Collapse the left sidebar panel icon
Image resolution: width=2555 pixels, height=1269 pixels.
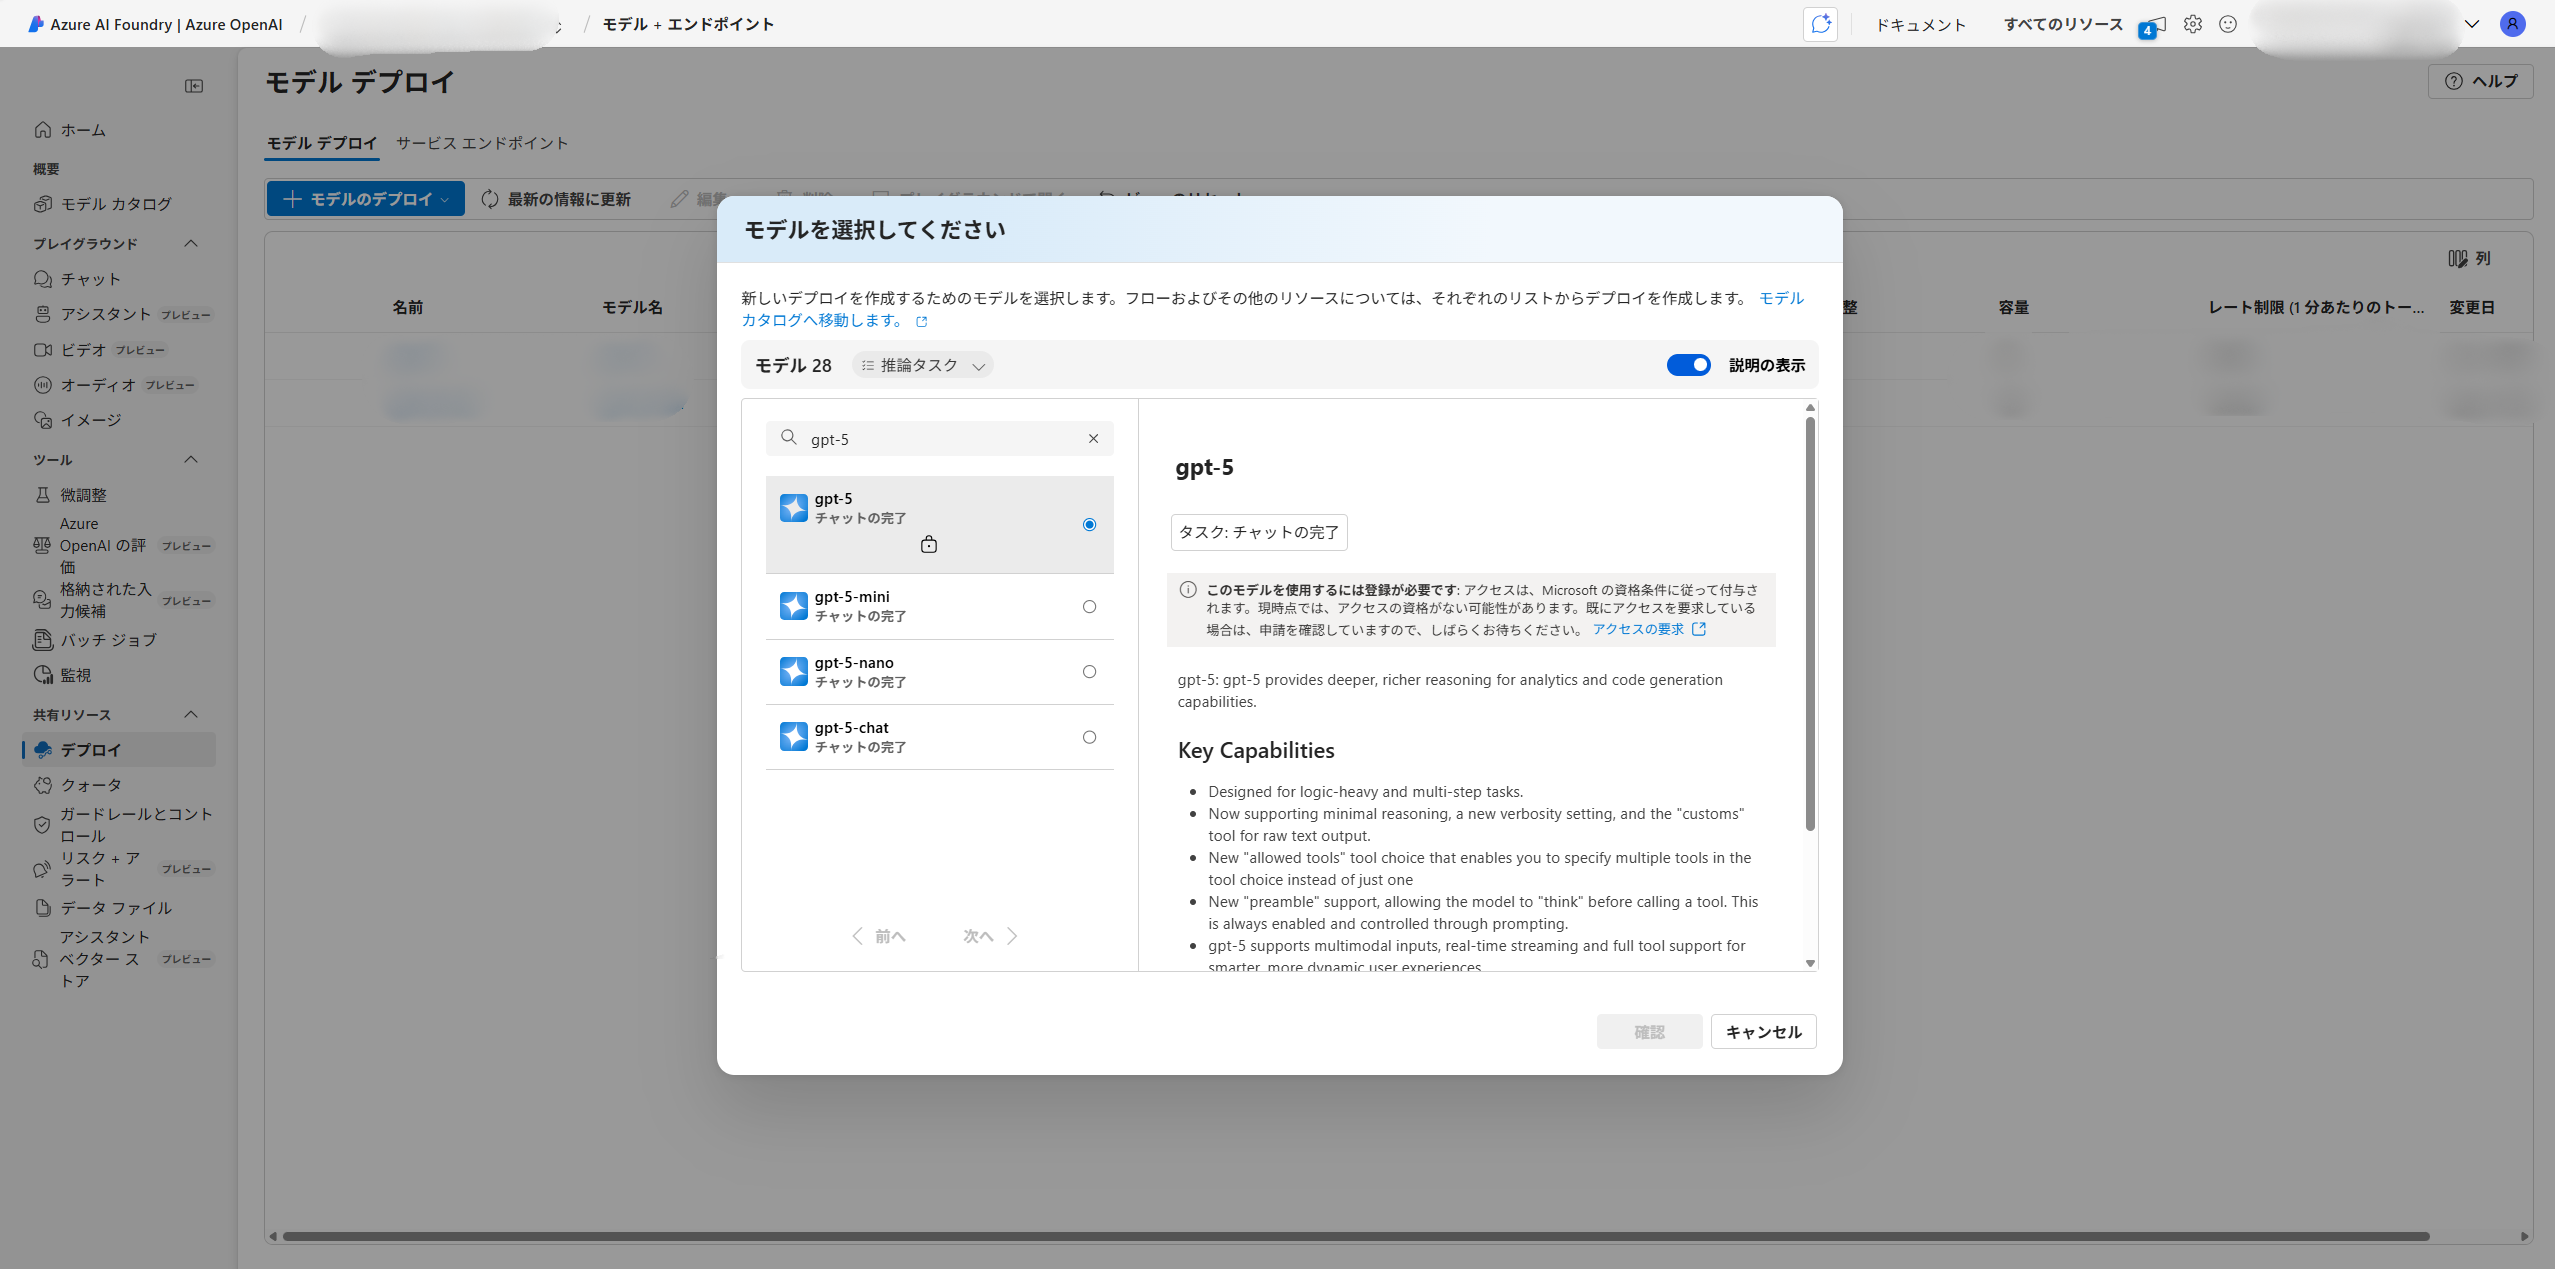click(194, 86)
